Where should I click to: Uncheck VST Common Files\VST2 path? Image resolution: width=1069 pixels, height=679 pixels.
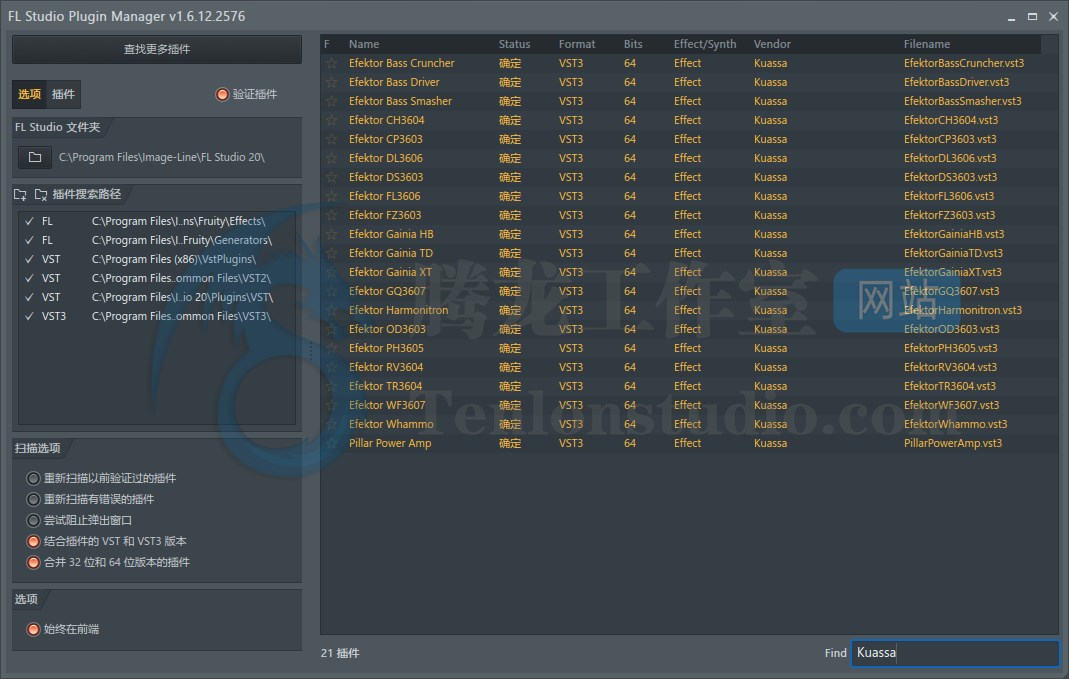29,279
